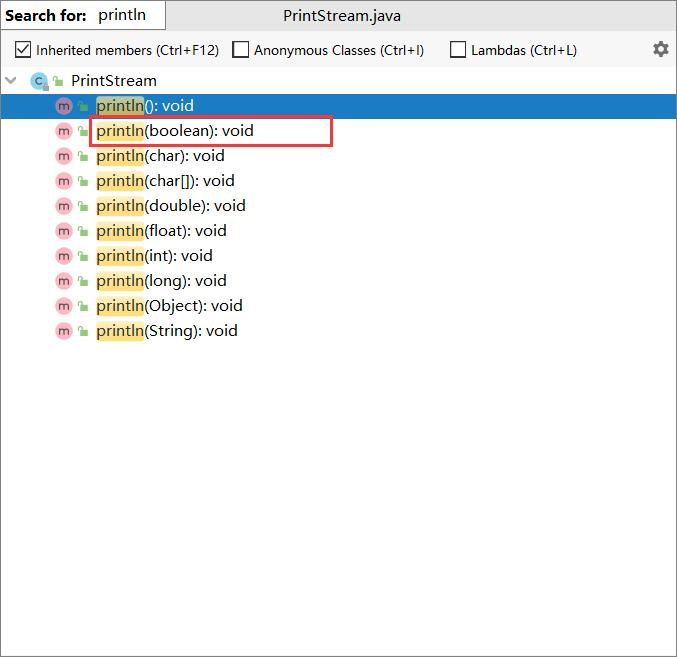Select println(float): void entry
677x657 pixels.
pos(161,231)
